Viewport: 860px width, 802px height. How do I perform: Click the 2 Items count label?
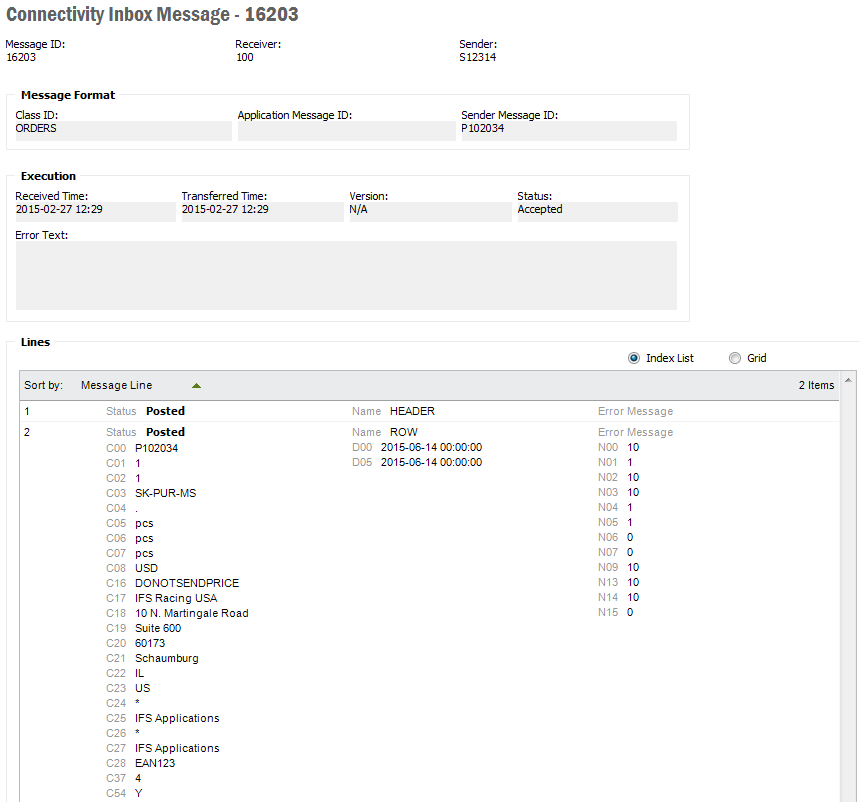[815, 385]
